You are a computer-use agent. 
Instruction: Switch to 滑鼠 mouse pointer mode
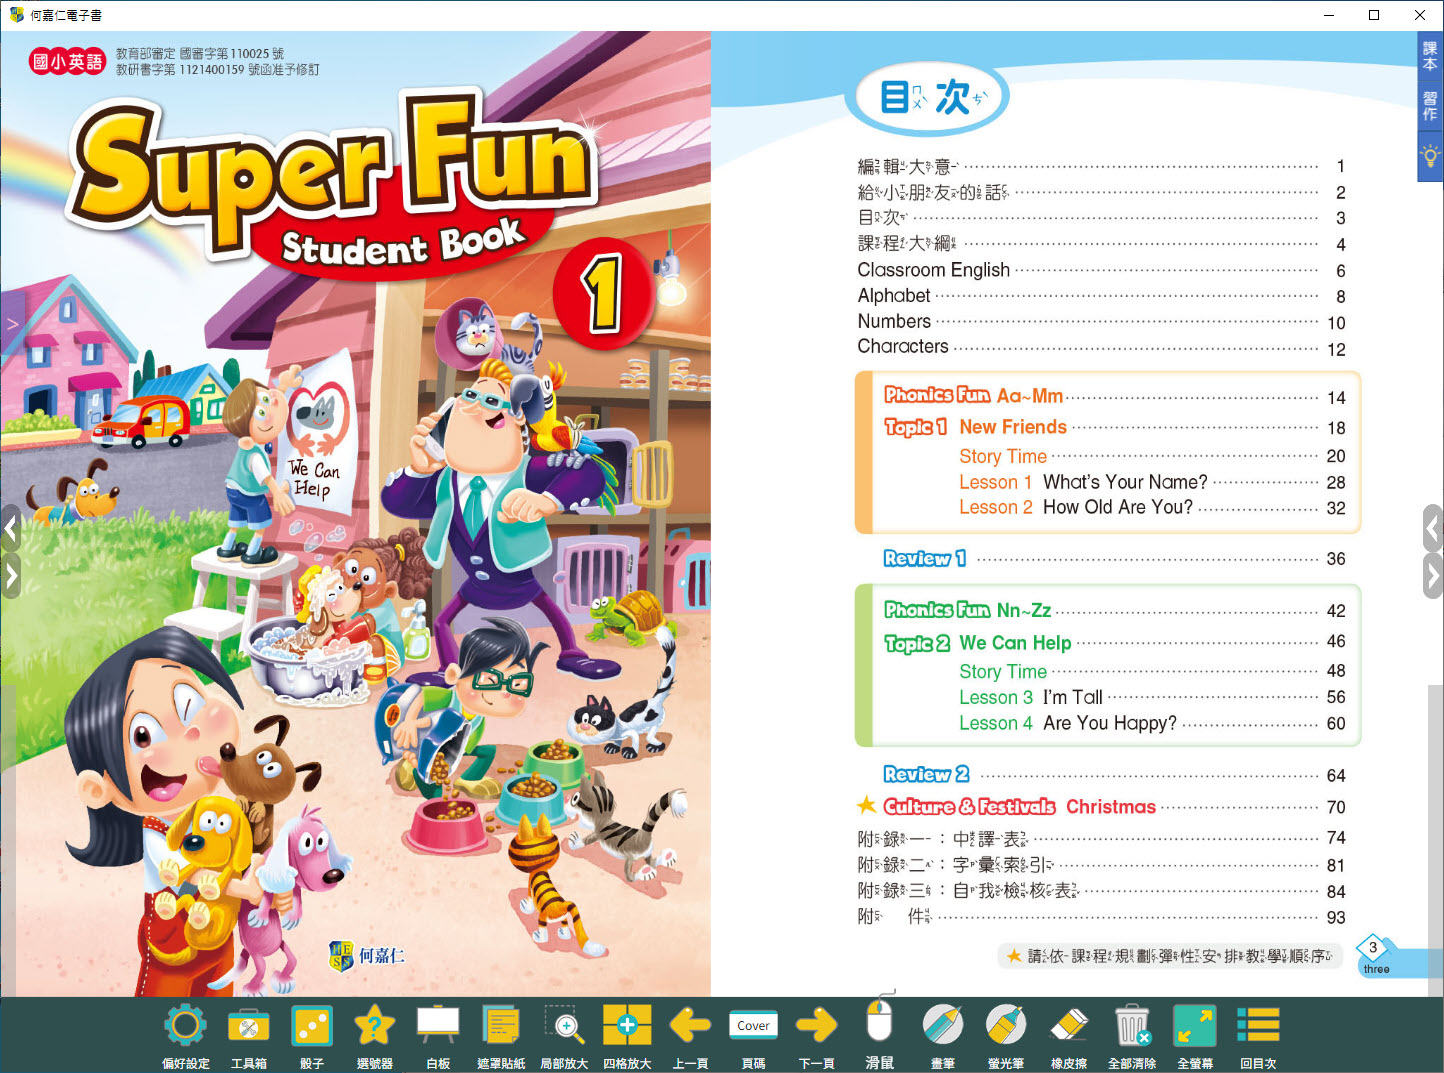879,1024
